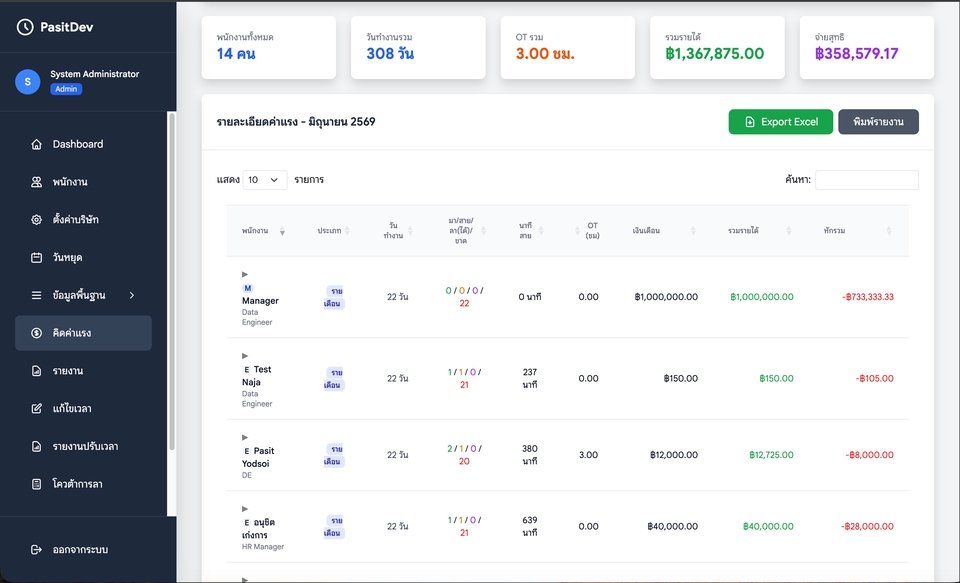960x583 pixels.
Task: Open Dashboard via the home icon
Action: pyautogui.click(x=37, y=145)
